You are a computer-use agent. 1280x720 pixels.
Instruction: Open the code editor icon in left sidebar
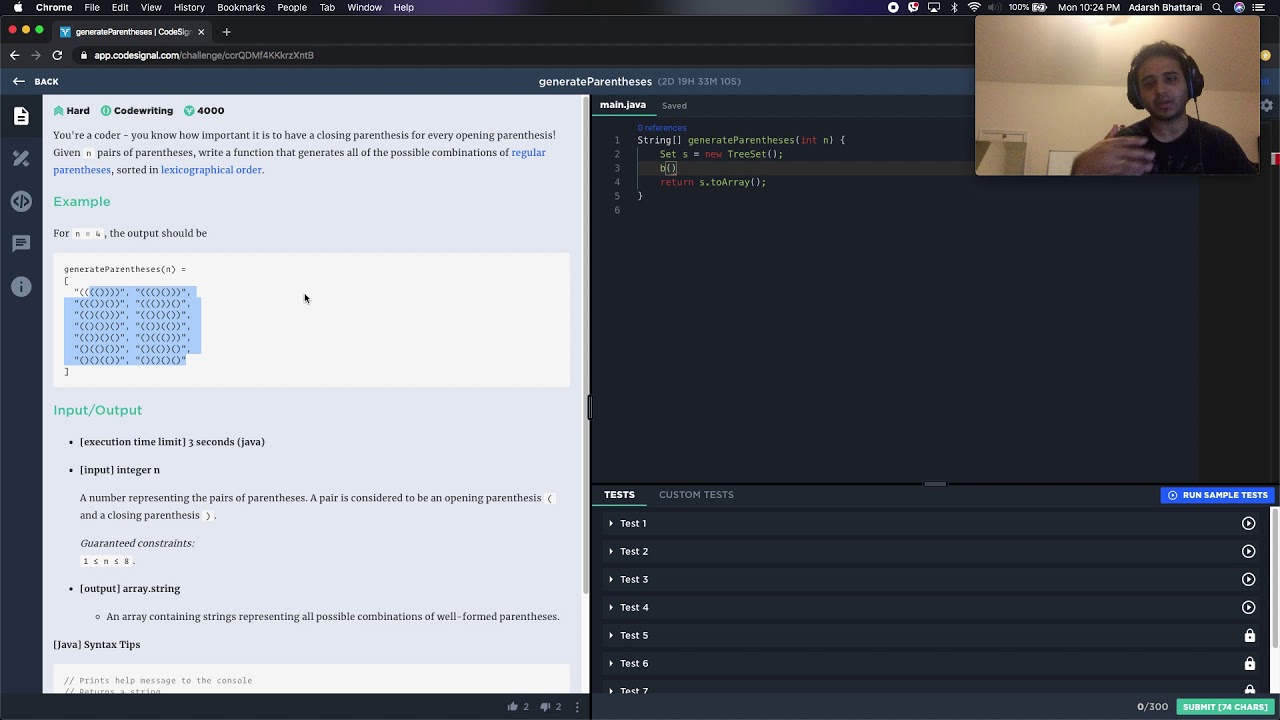[x=21, y=201]
